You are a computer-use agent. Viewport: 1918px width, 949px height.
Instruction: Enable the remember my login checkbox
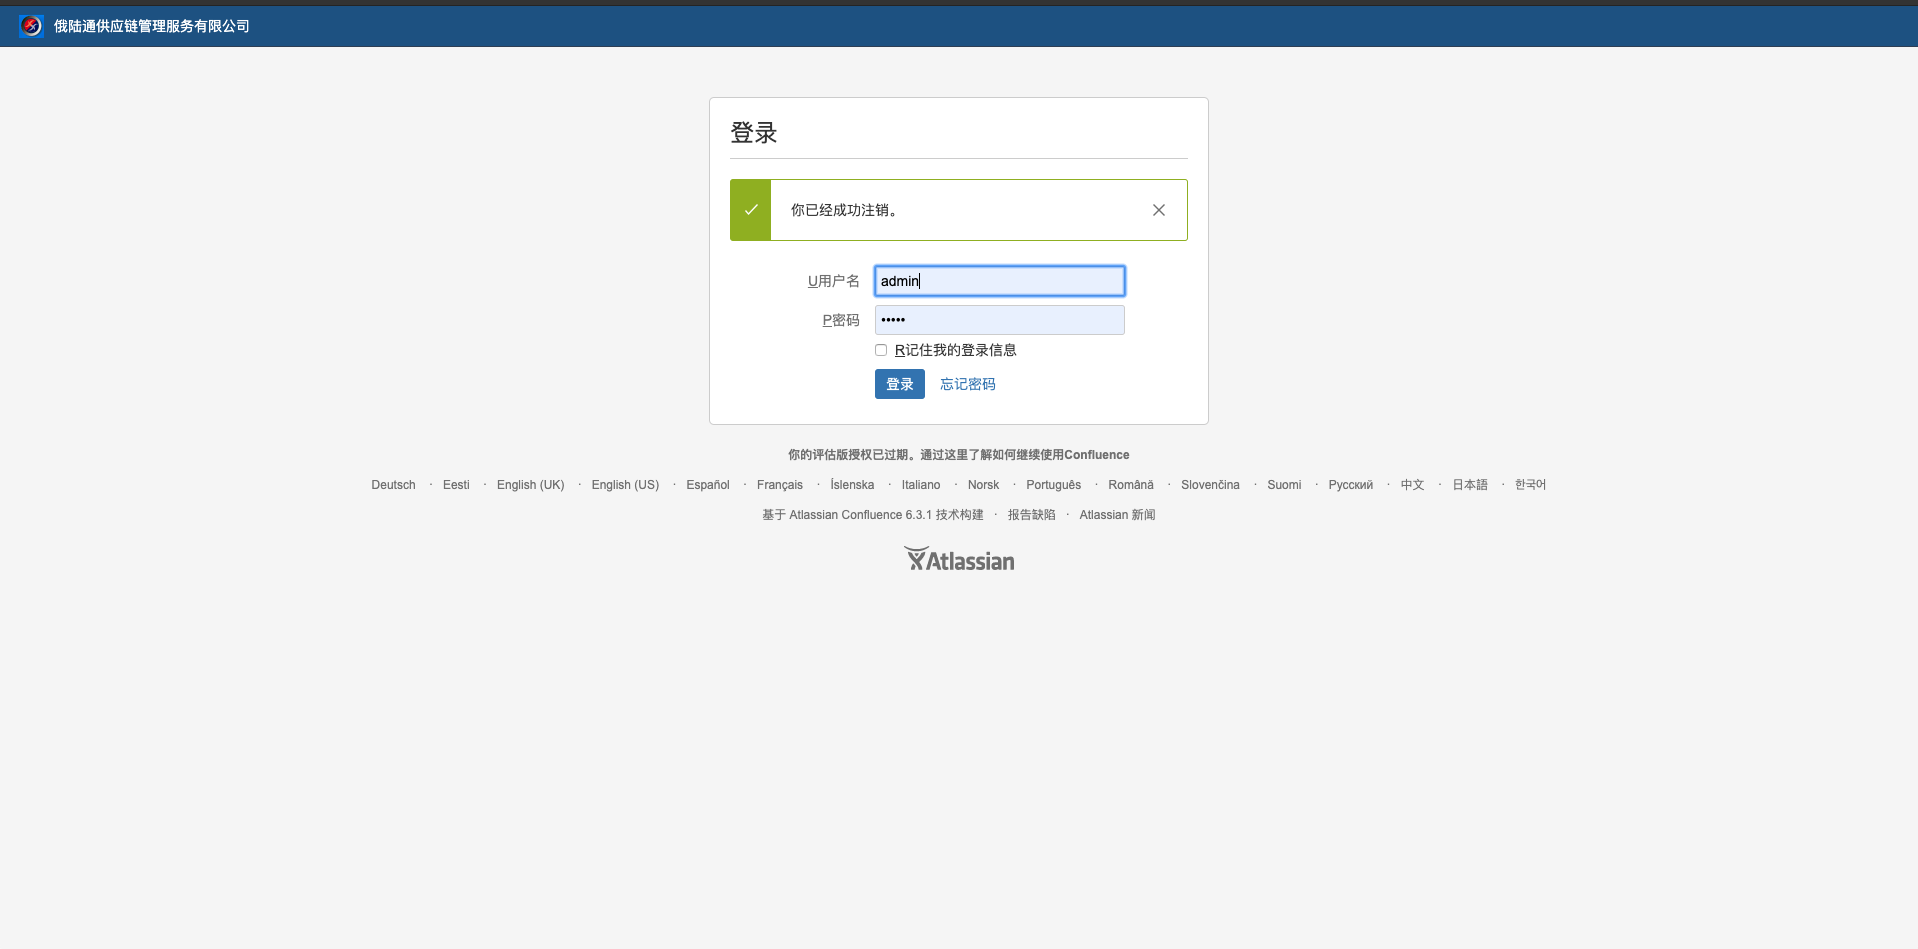pyautogui.click(x=881, y=350)
